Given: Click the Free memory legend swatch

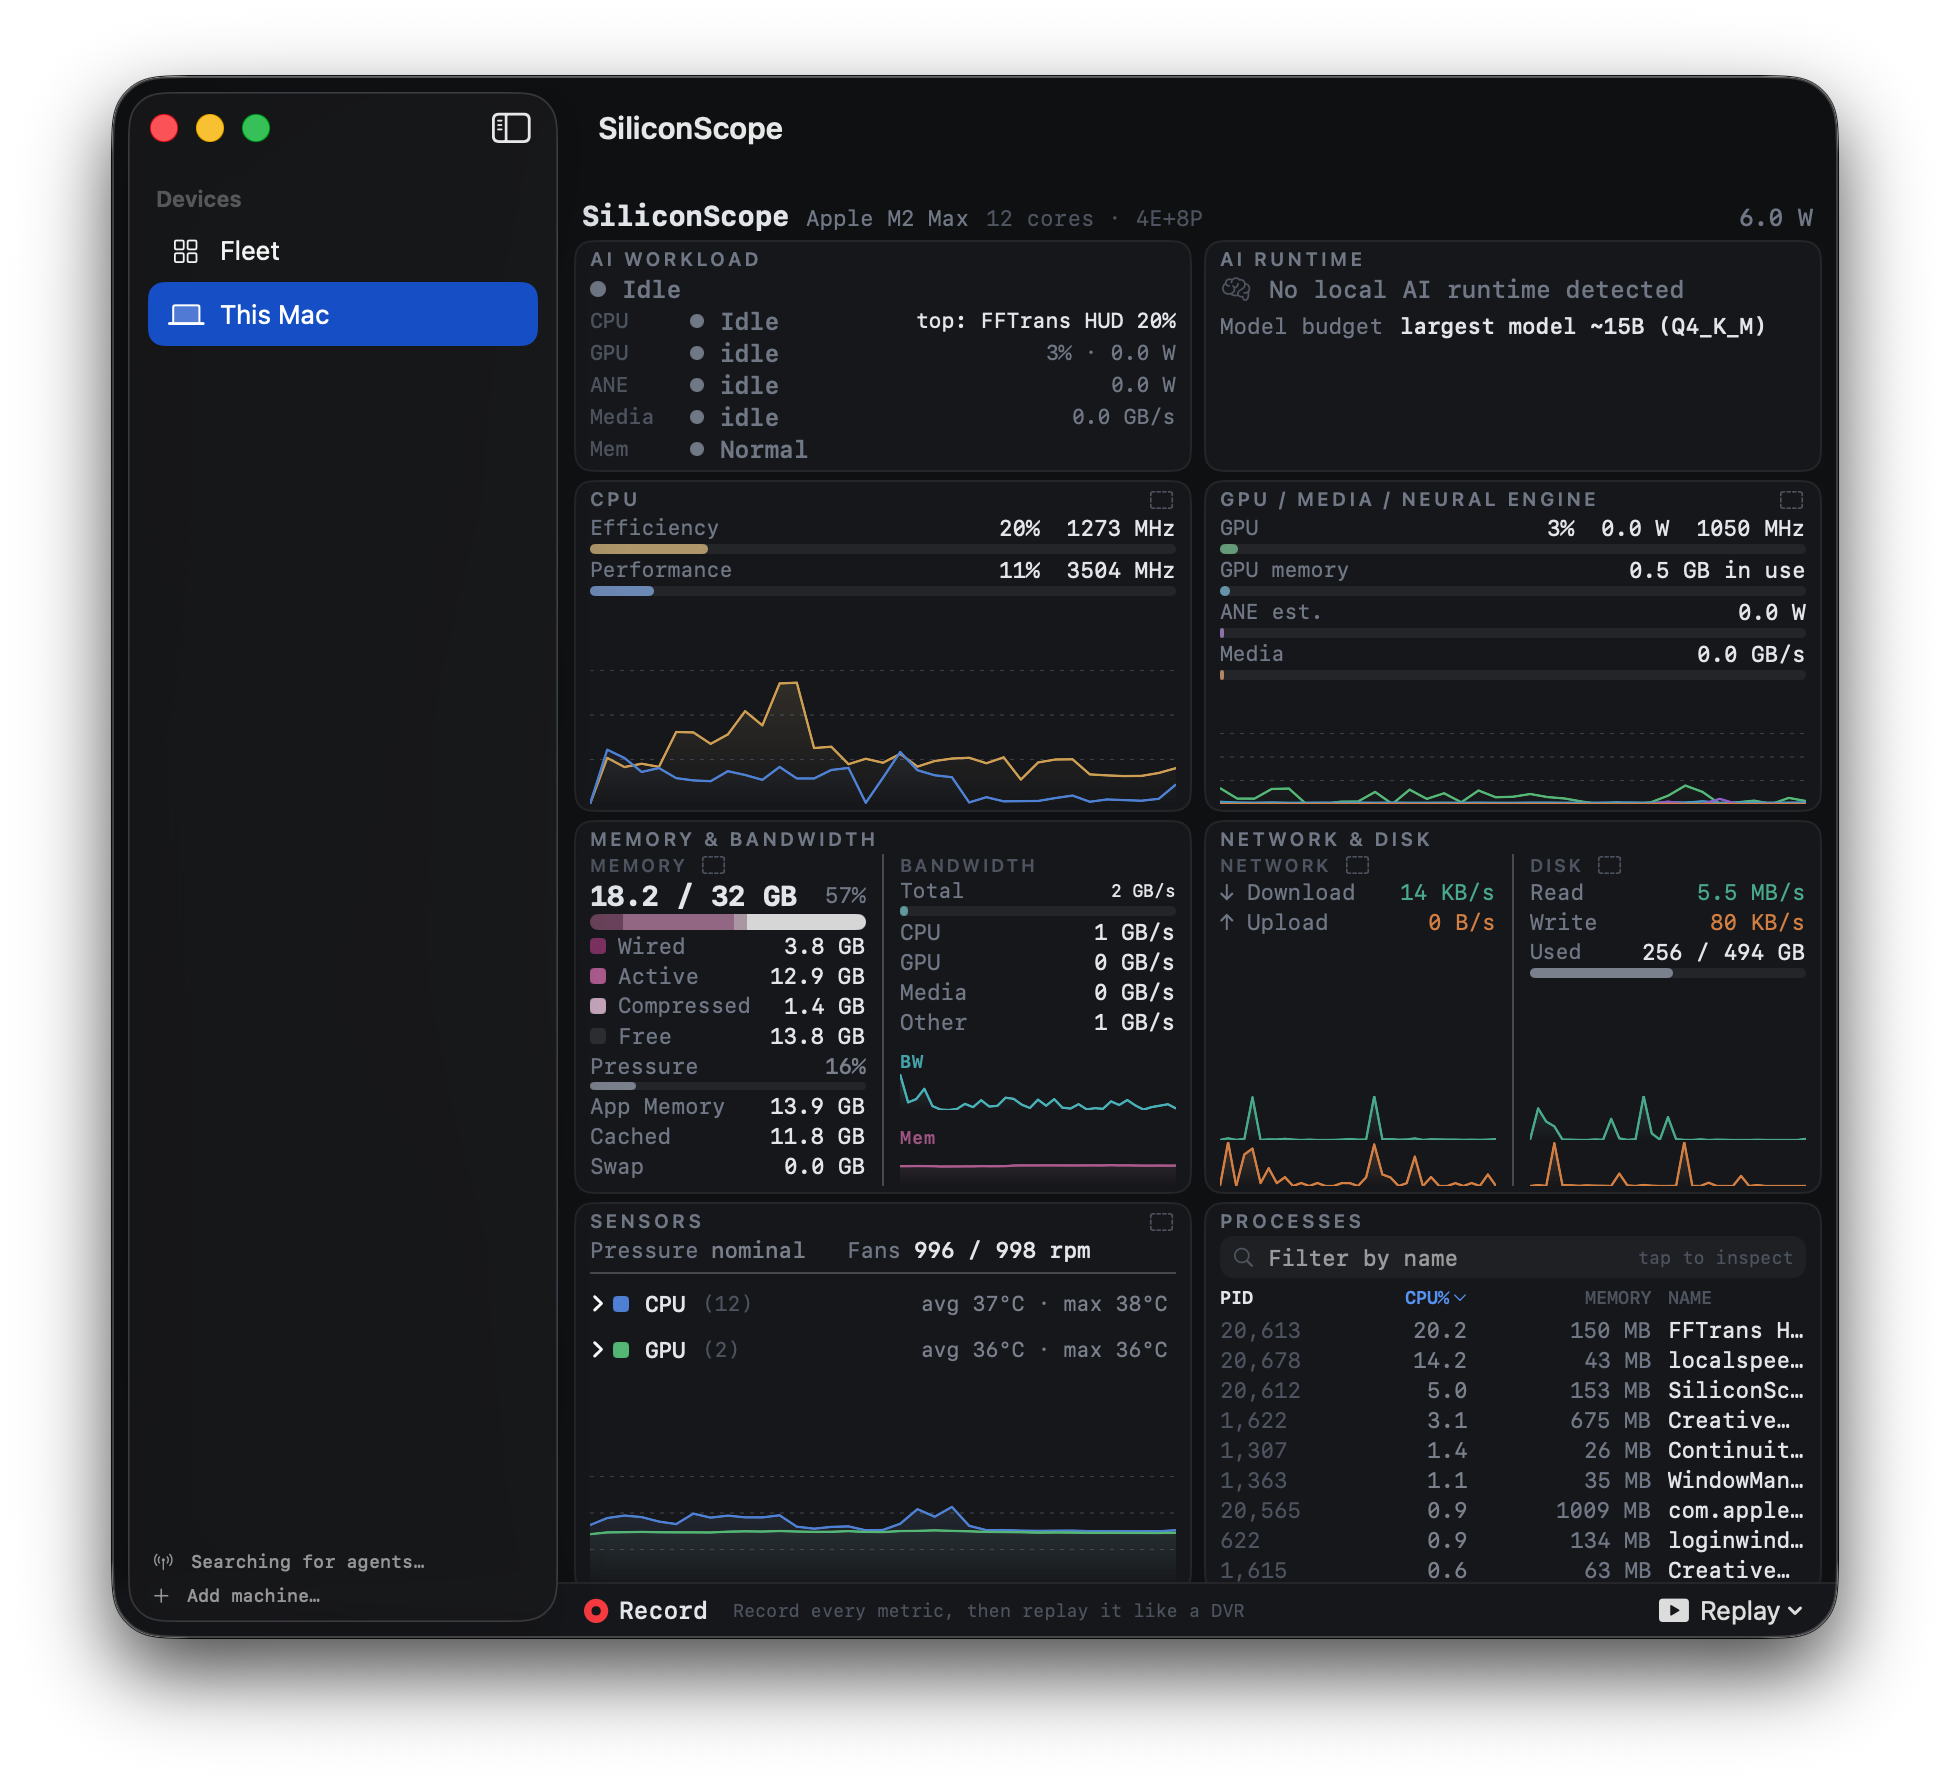Looking at the screenshot, I should (x=598, y=1036).
